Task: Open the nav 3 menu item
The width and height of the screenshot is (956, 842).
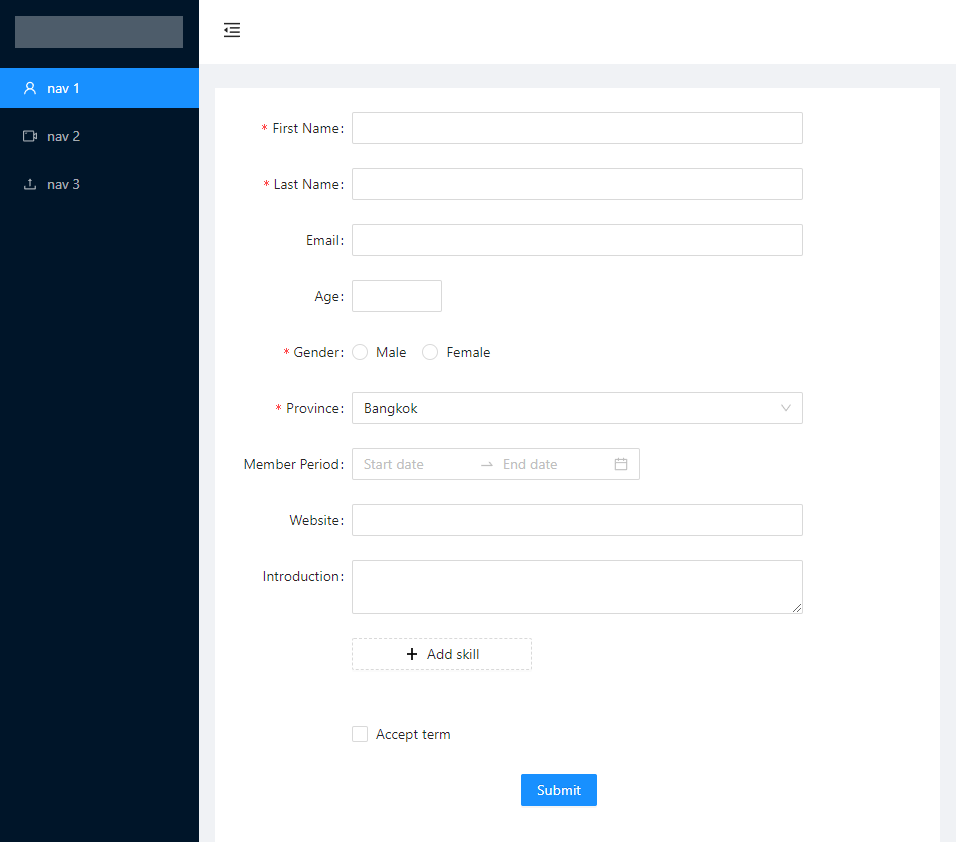Action: (99, 184)
